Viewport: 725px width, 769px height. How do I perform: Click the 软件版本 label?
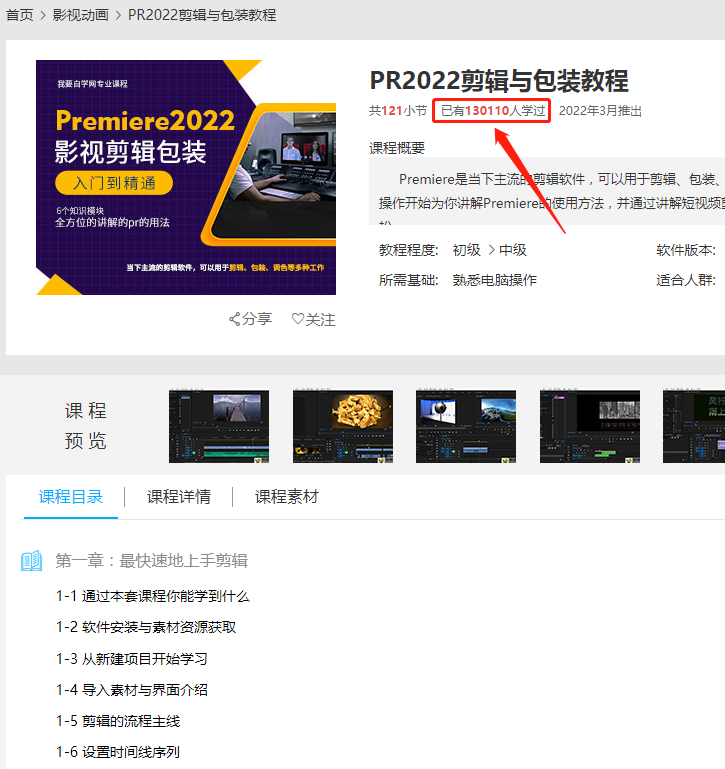click(686, 250)
